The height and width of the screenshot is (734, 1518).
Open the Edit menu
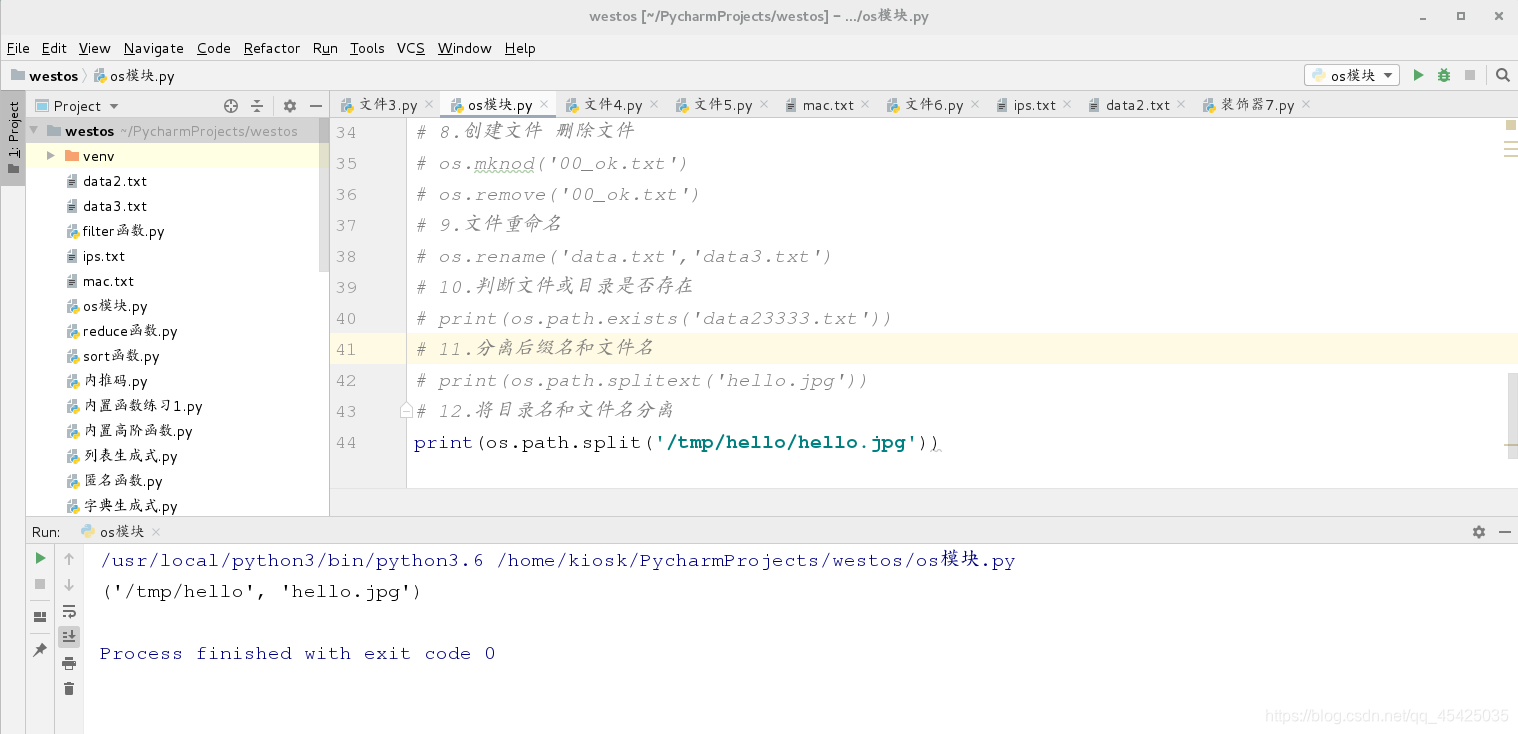pyautogui.click(x=54, y=48)
